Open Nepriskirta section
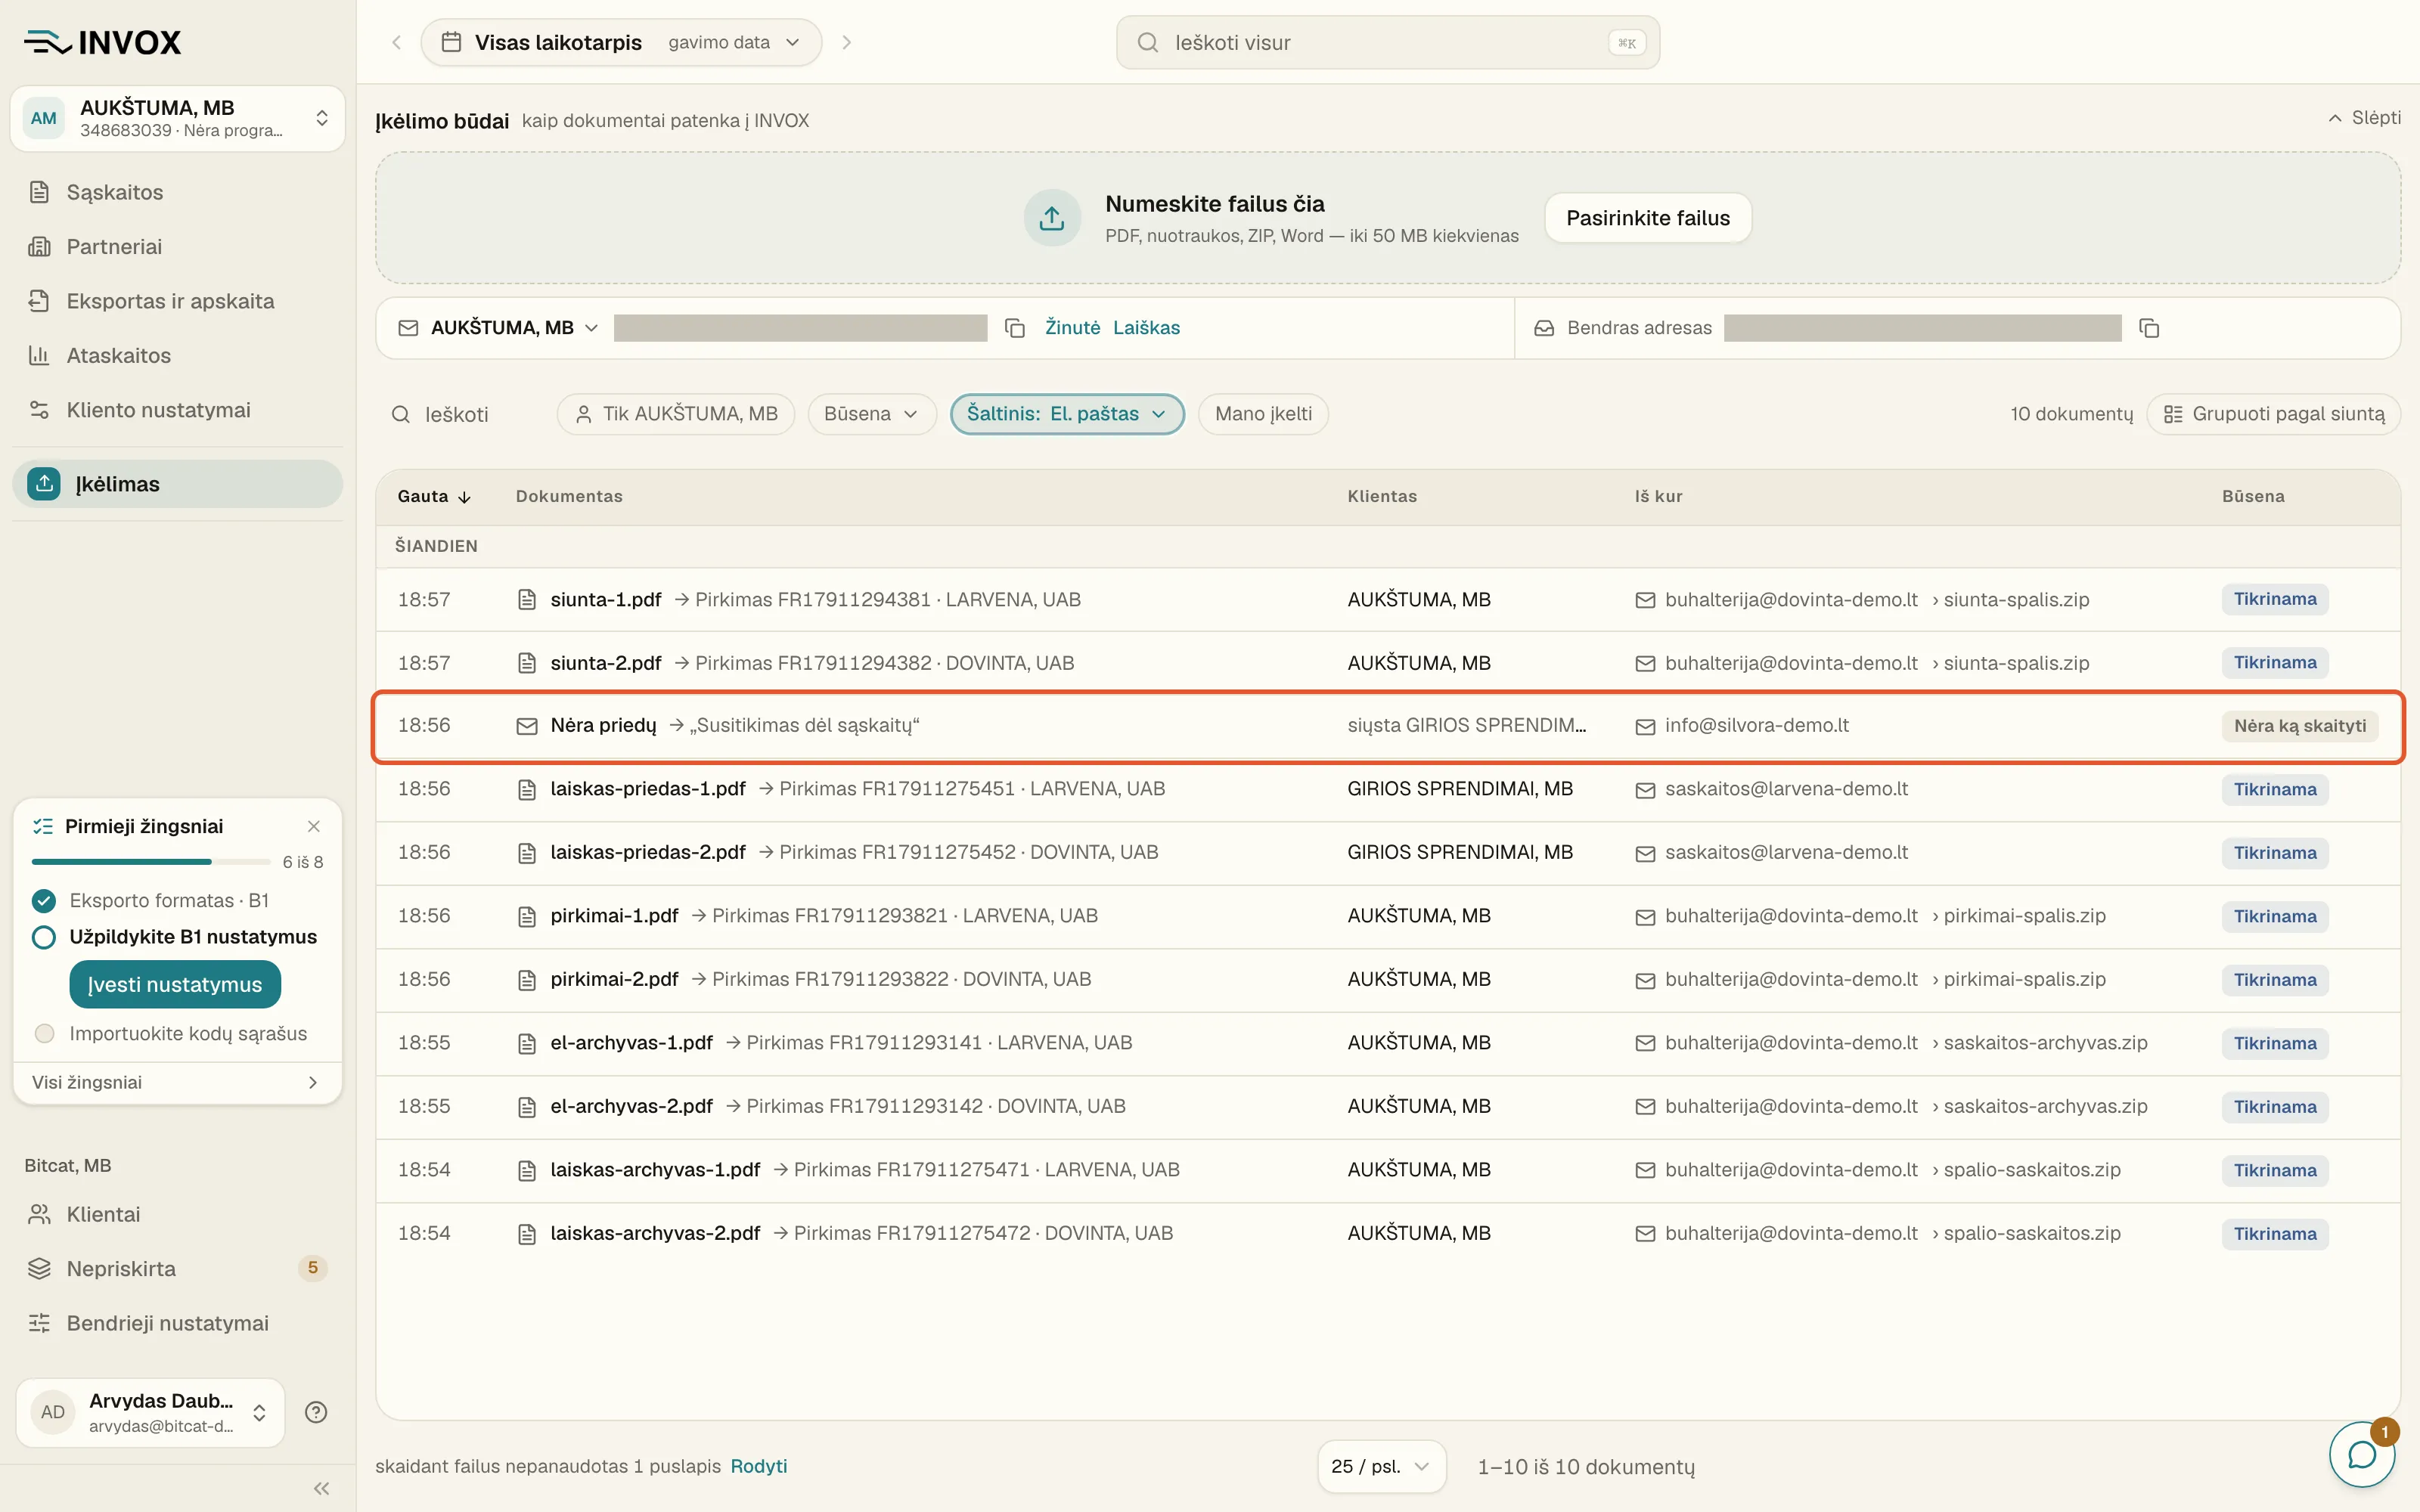This screenshot has width=2420, height=1512. click(x=178, y=1268)
